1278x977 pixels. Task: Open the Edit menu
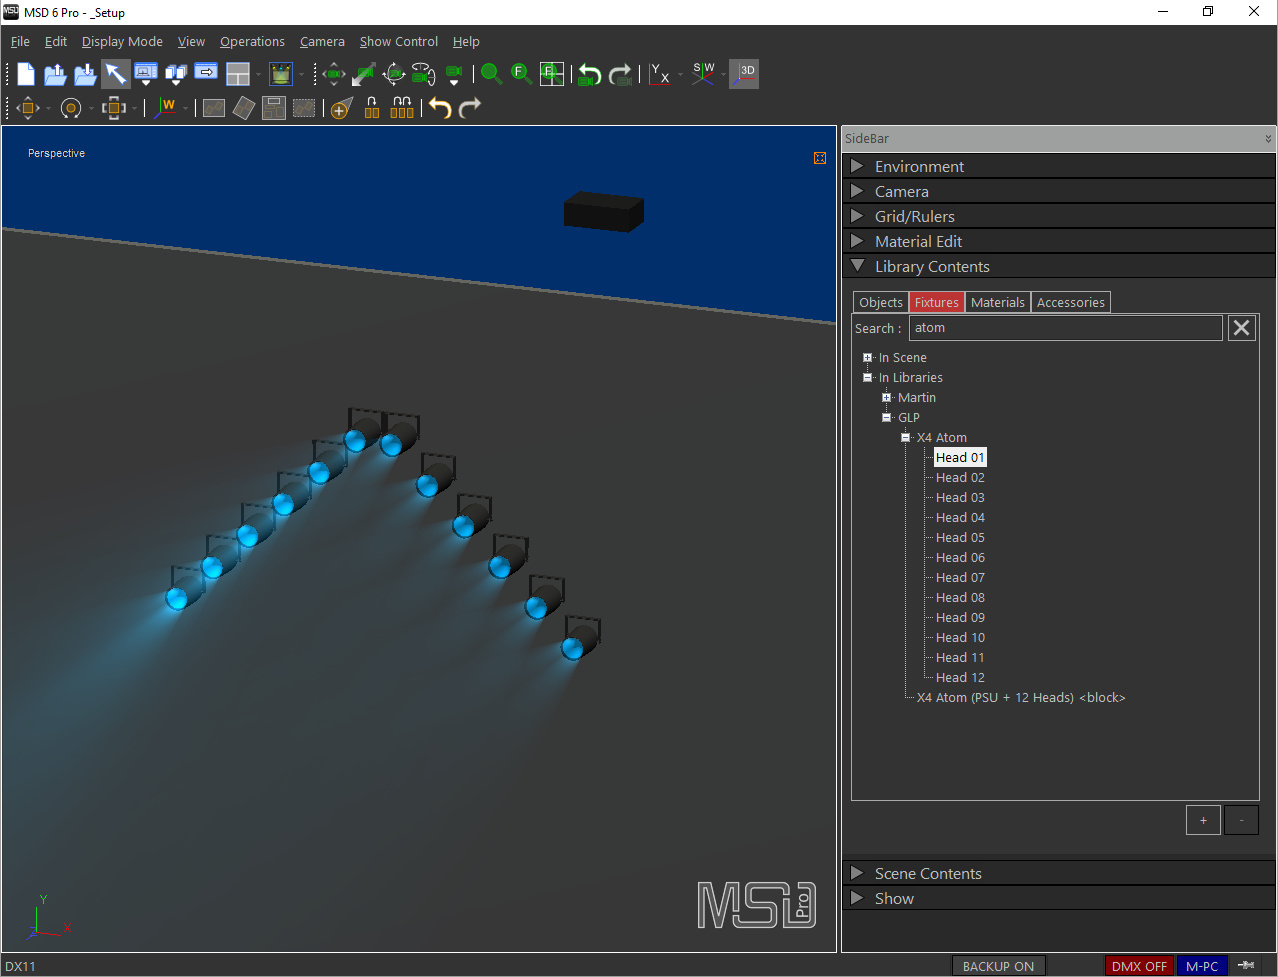tap(56, 41)
